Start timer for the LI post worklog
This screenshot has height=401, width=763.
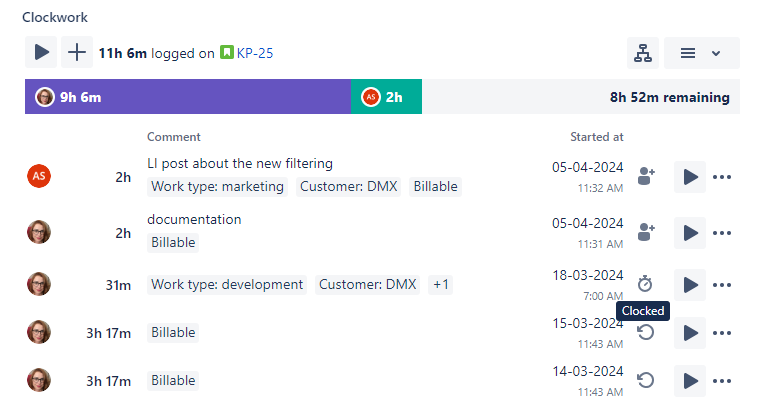click(x=690, y=177)
